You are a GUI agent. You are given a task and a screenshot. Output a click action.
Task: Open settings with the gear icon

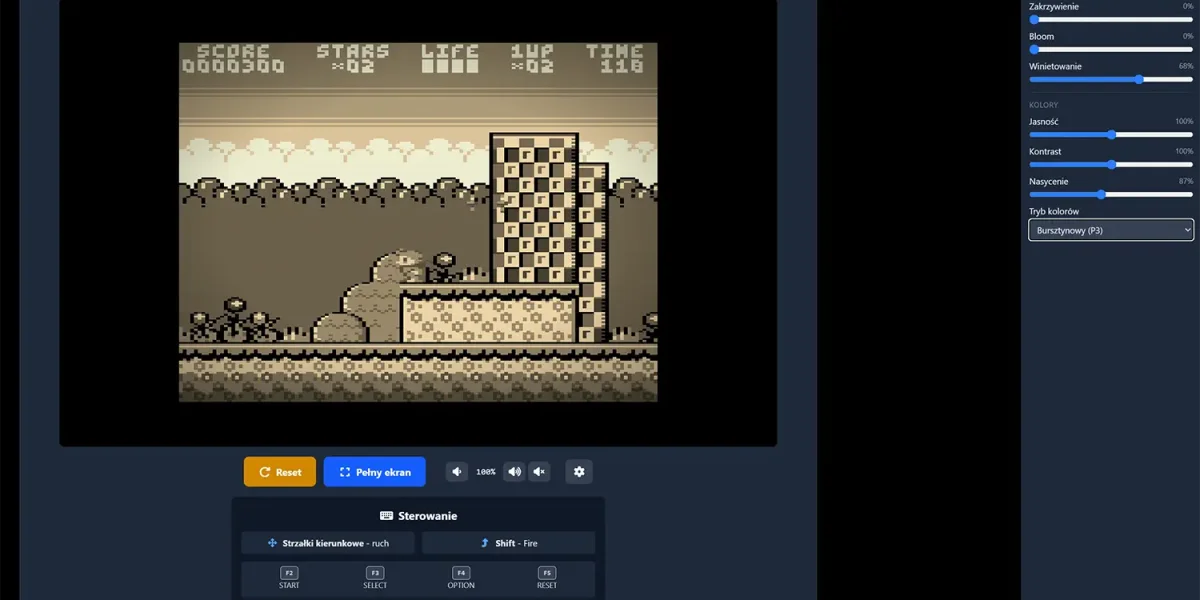click(579, 472)
